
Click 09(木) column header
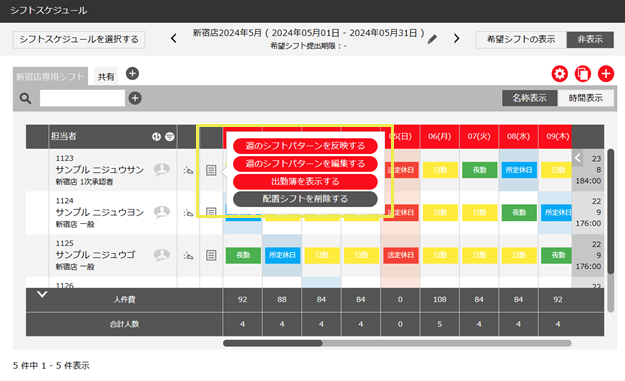point(555,137)
